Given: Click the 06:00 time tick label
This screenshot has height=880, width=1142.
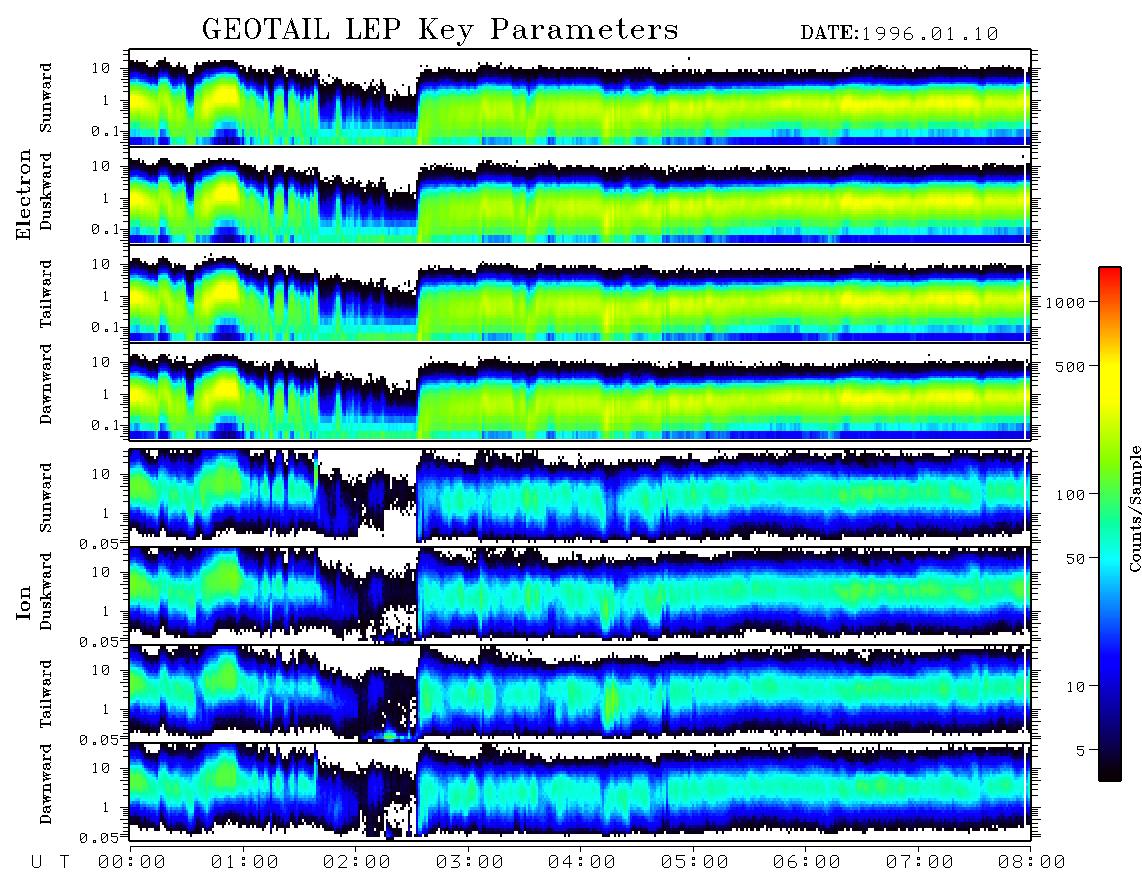Looking at the screenshot, I should (807, 863).
